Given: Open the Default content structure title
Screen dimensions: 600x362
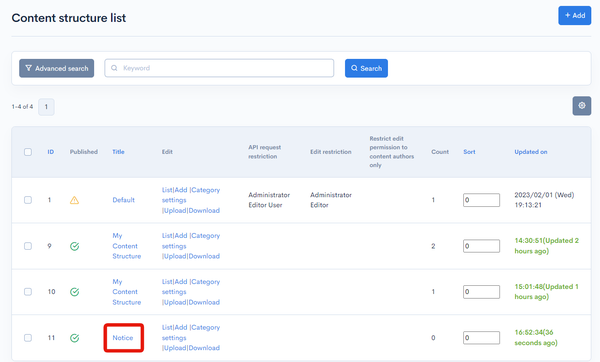Looking at the screenshot, I should coord(124,200).
